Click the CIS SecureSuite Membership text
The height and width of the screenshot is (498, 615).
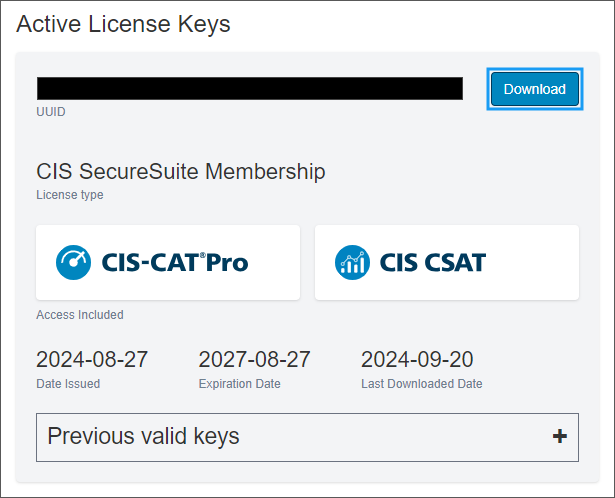click(180, 171)
